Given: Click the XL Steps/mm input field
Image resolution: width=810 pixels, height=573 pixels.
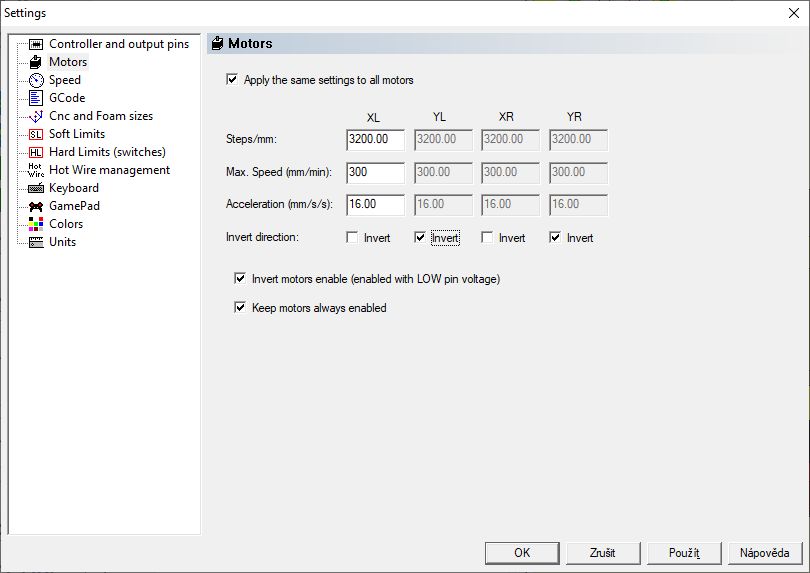Looking at the screenshot, I should (x=375, y=140).
